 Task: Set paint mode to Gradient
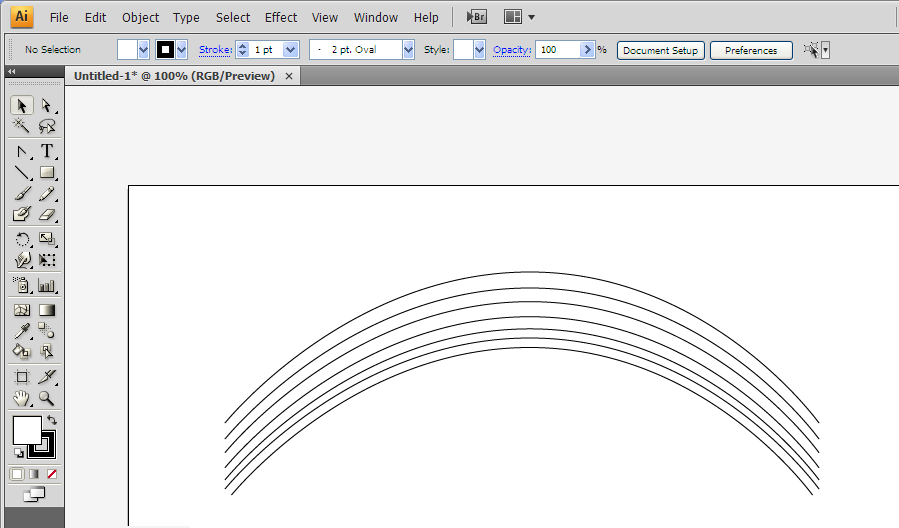34,474
